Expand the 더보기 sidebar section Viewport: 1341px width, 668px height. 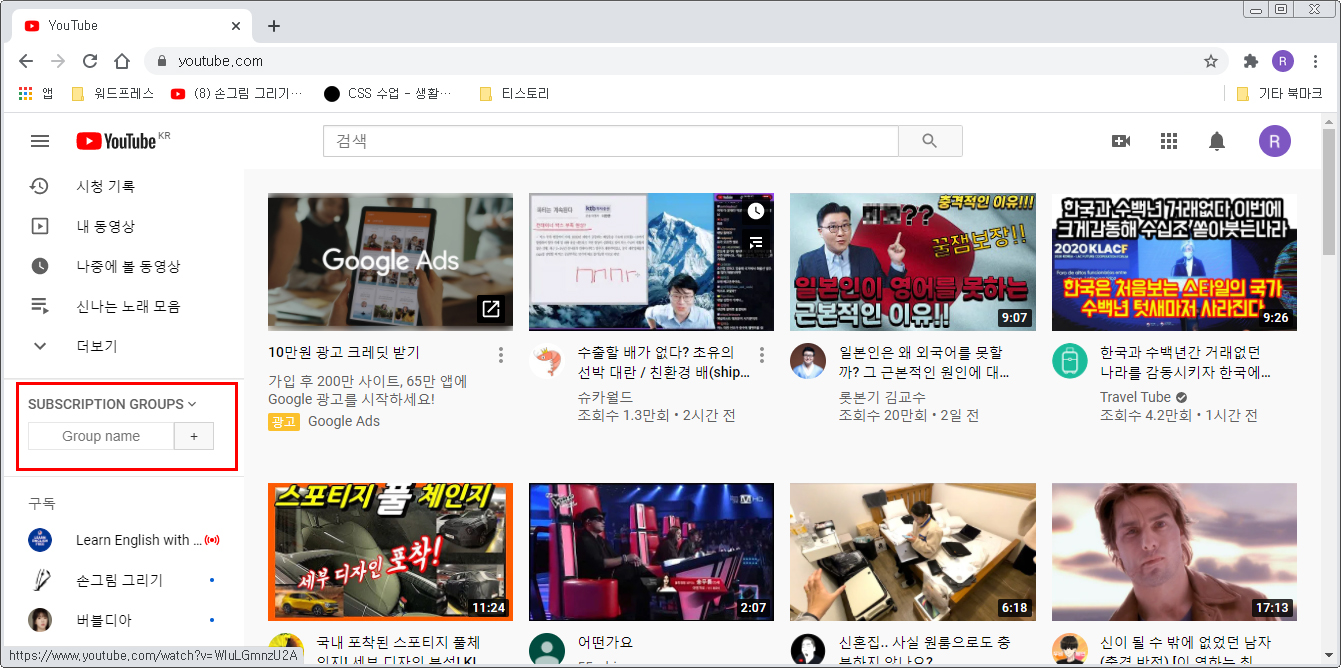click(x=39, y=346)
